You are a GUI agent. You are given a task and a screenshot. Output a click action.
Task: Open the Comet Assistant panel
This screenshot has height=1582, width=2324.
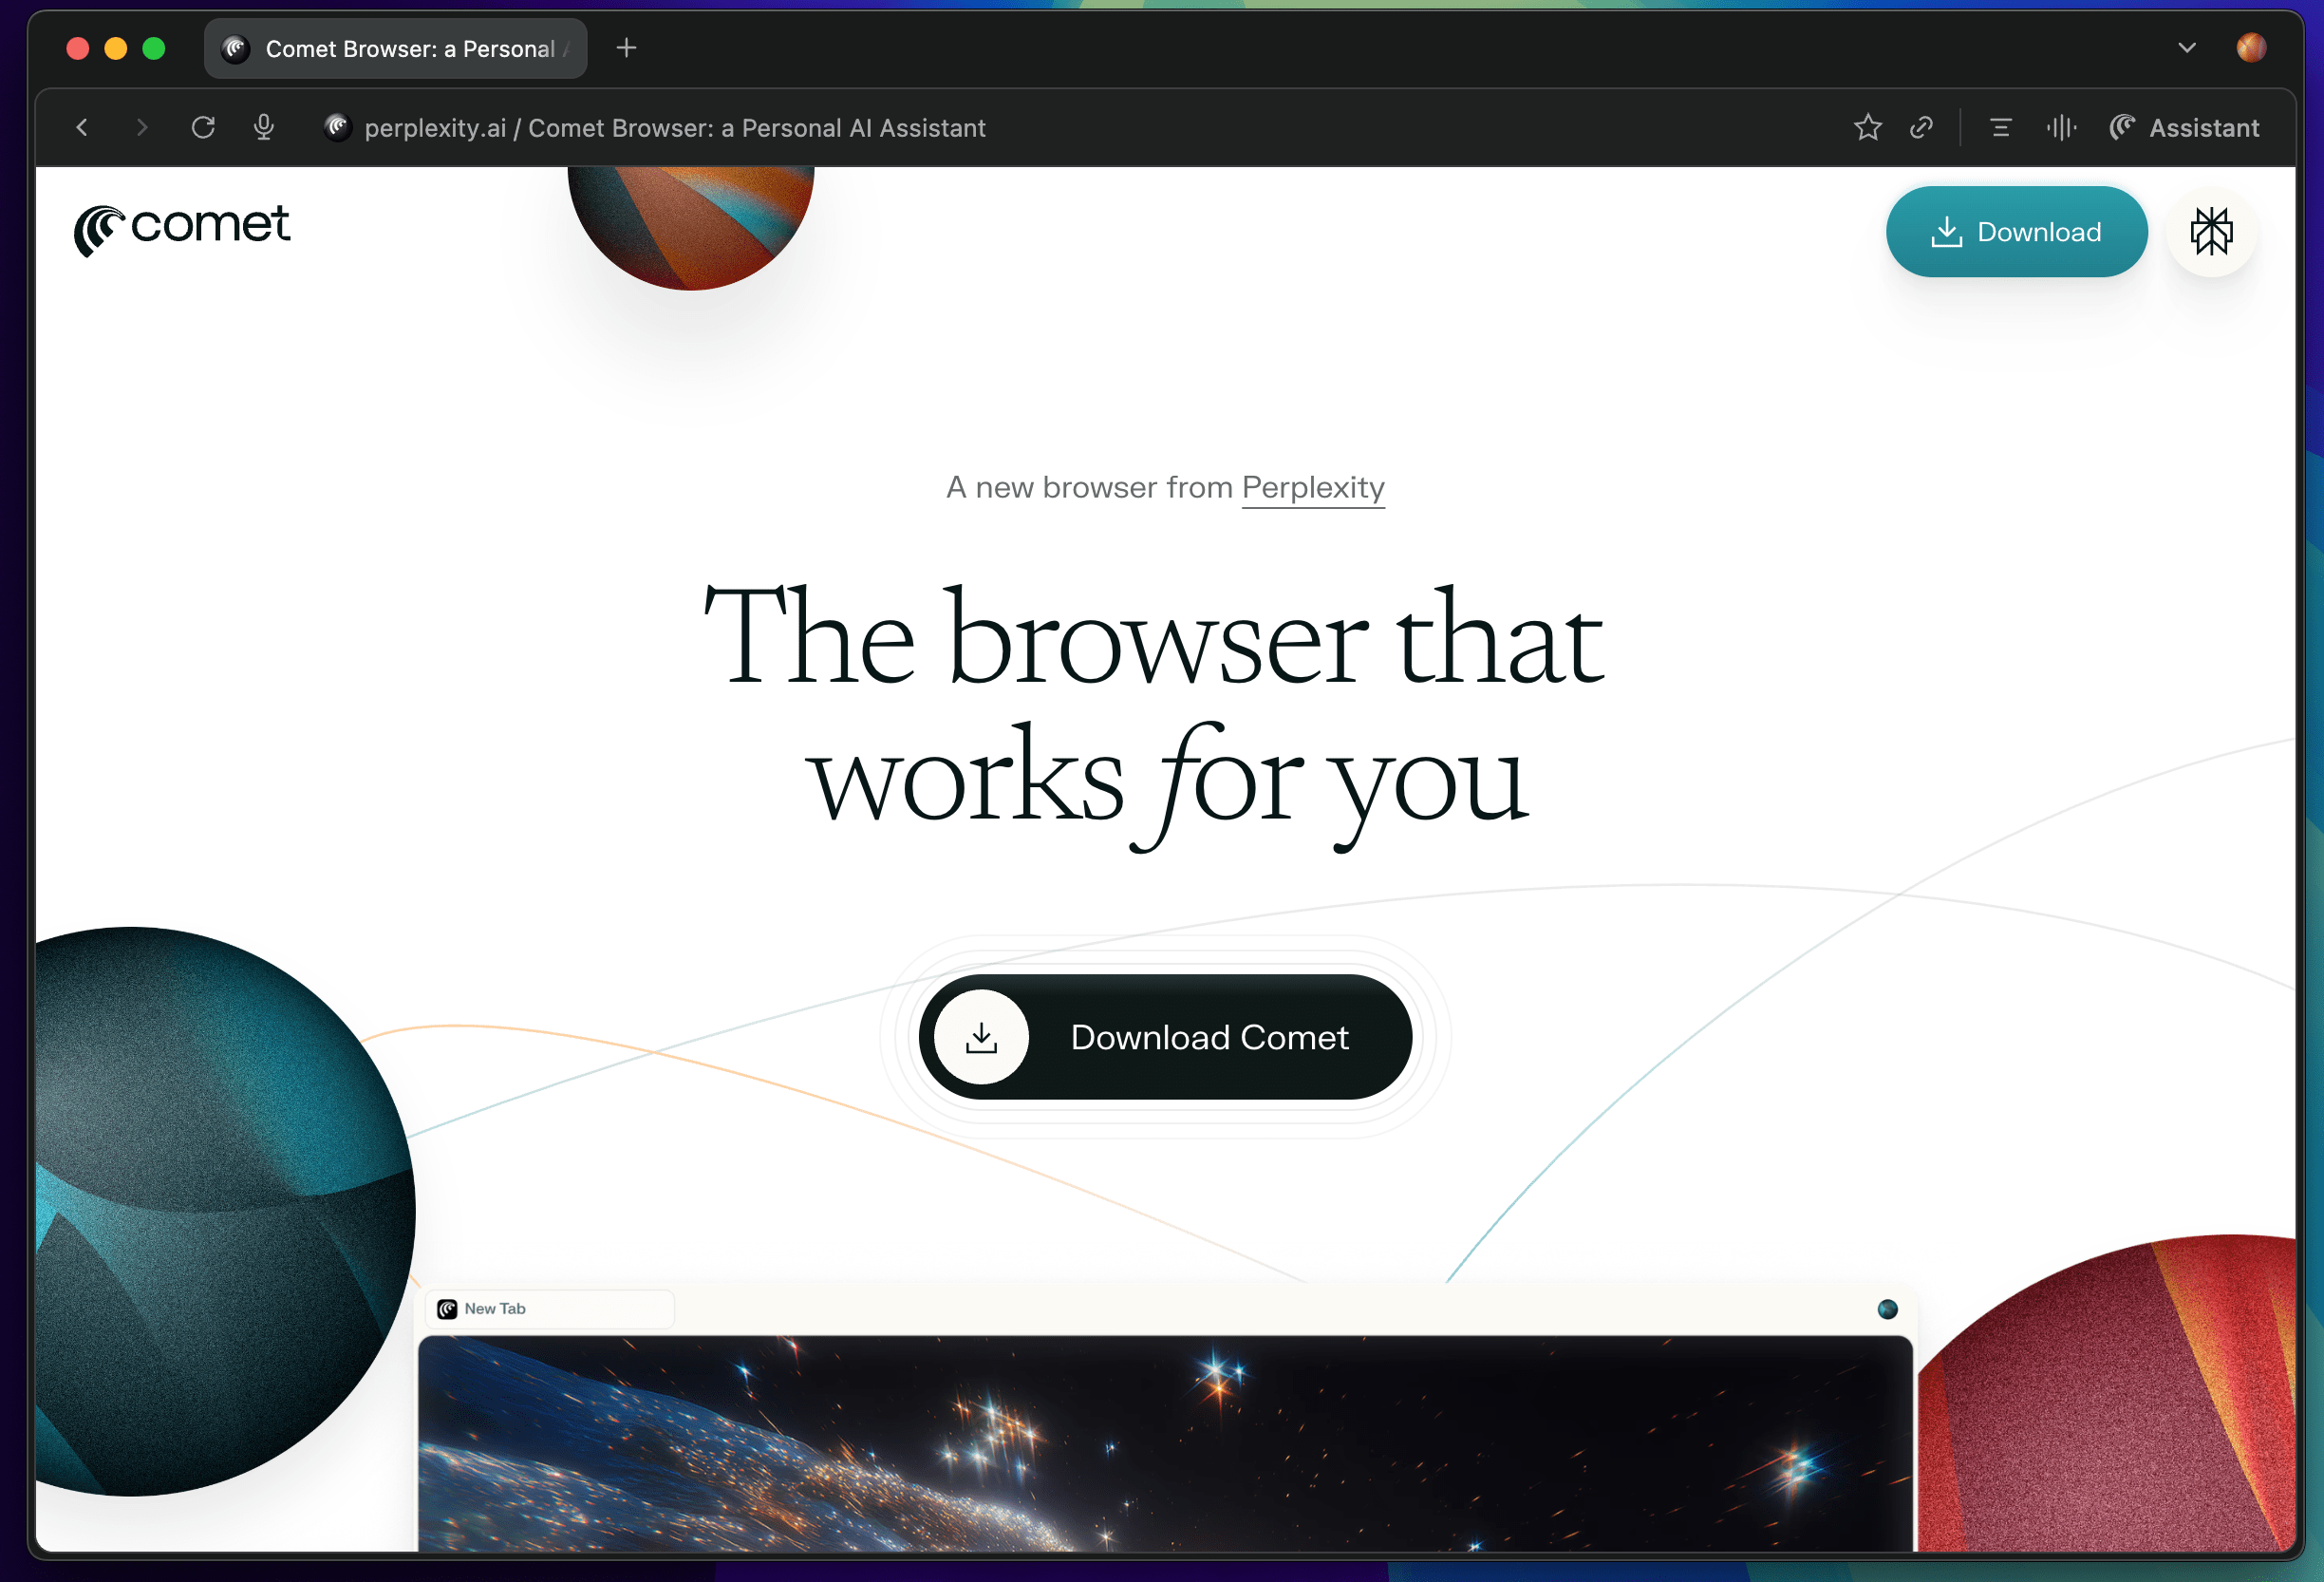pos(2184,127)
